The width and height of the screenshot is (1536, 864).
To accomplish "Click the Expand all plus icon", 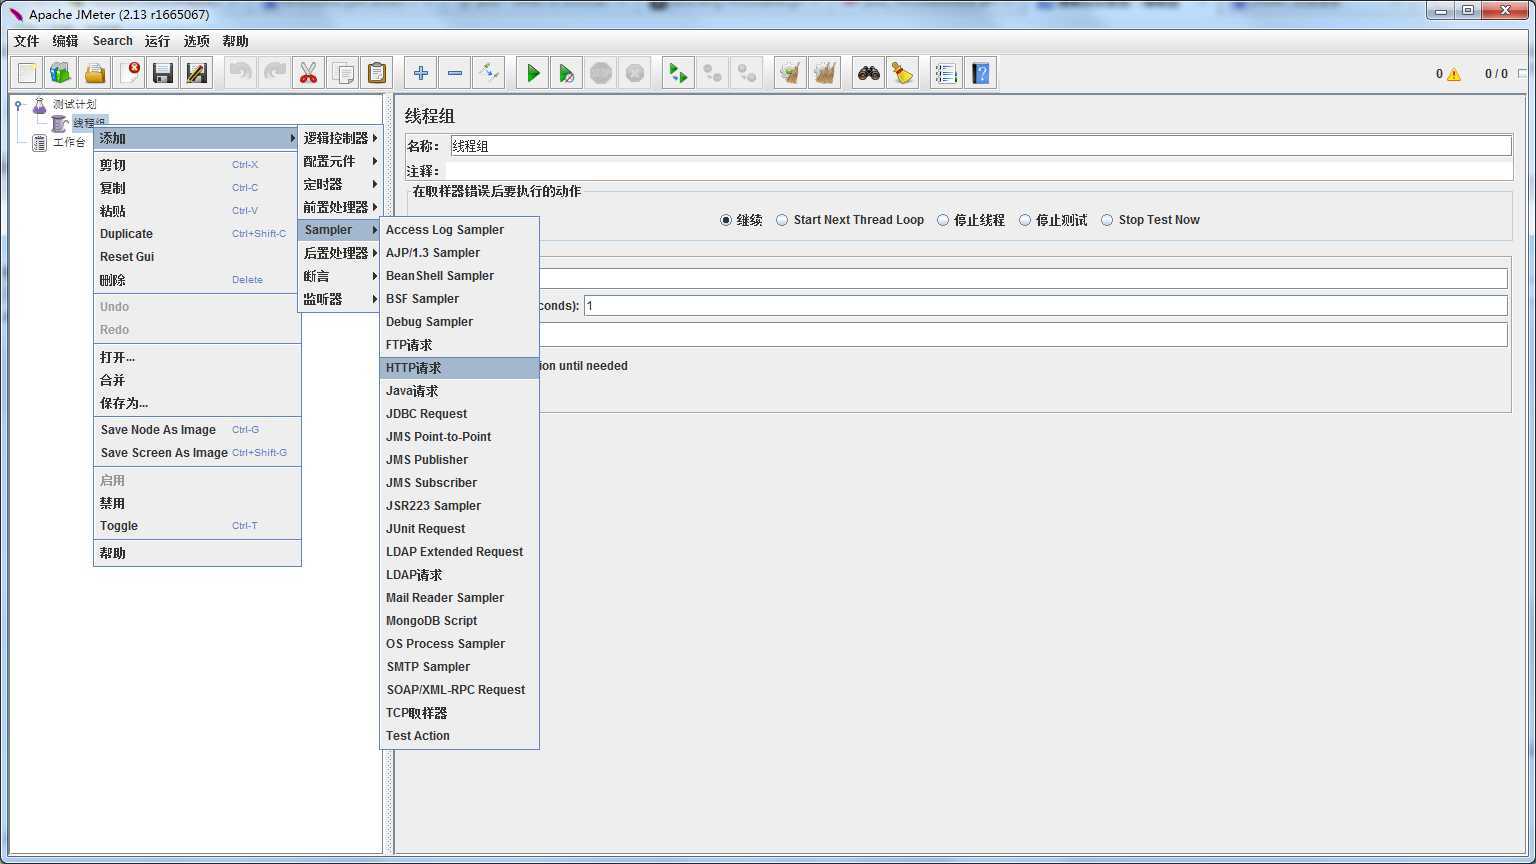I will click(421, 73).
